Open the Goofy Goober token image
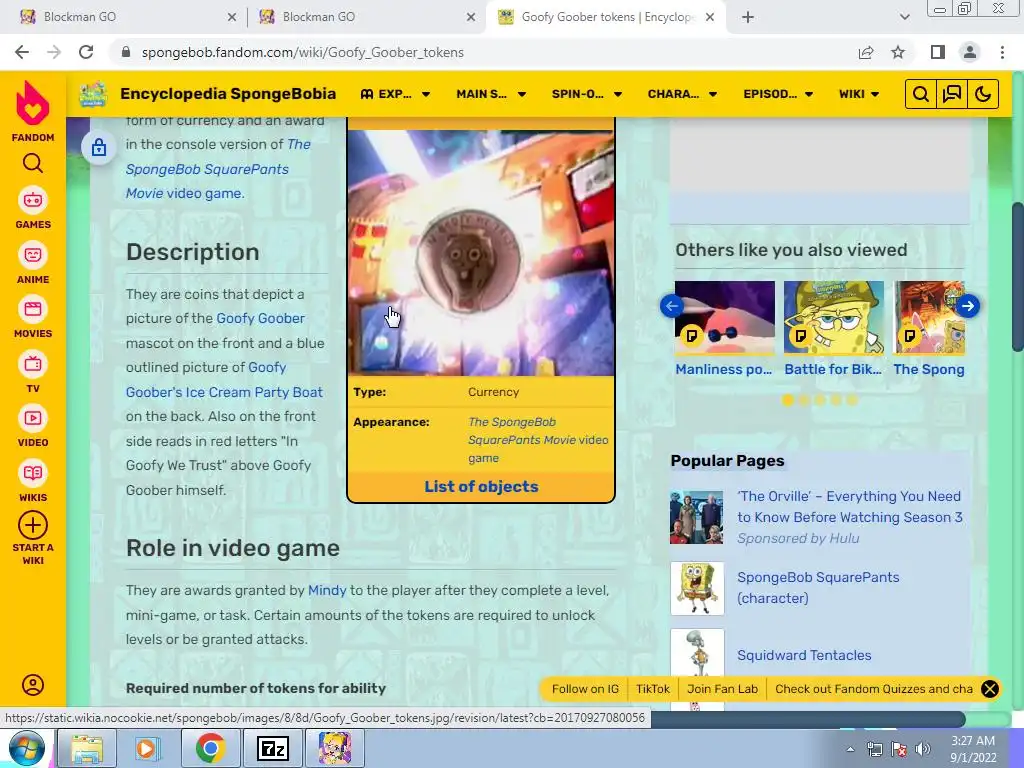 [x=481, y=253]
